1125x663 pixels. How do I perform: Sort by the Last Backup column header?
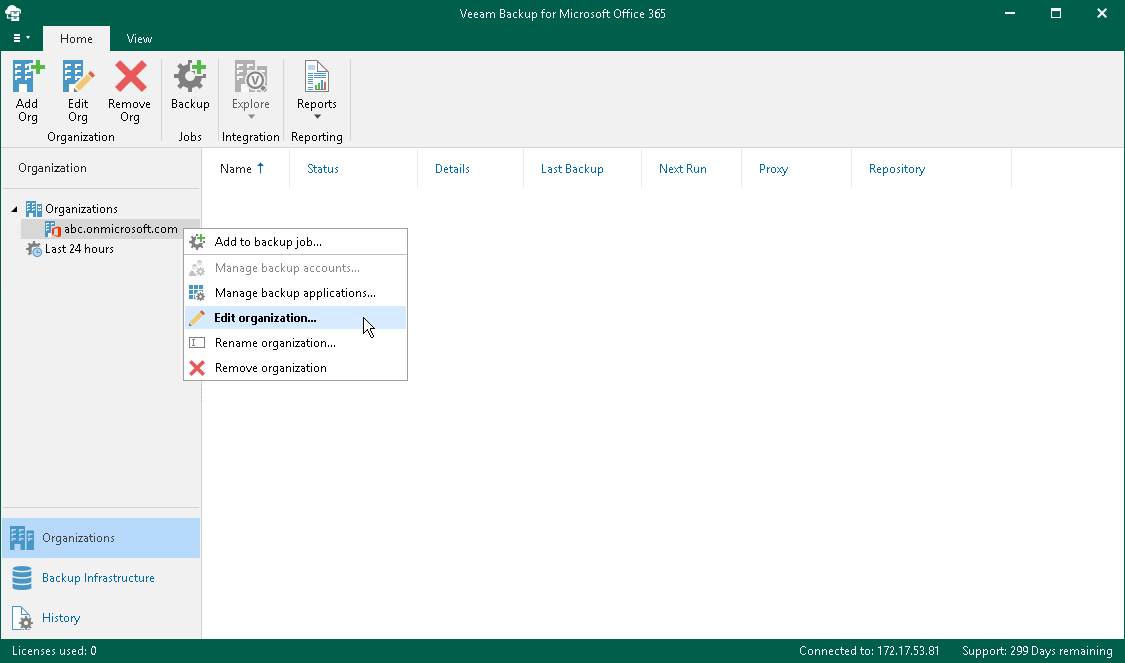pos(572,169)
